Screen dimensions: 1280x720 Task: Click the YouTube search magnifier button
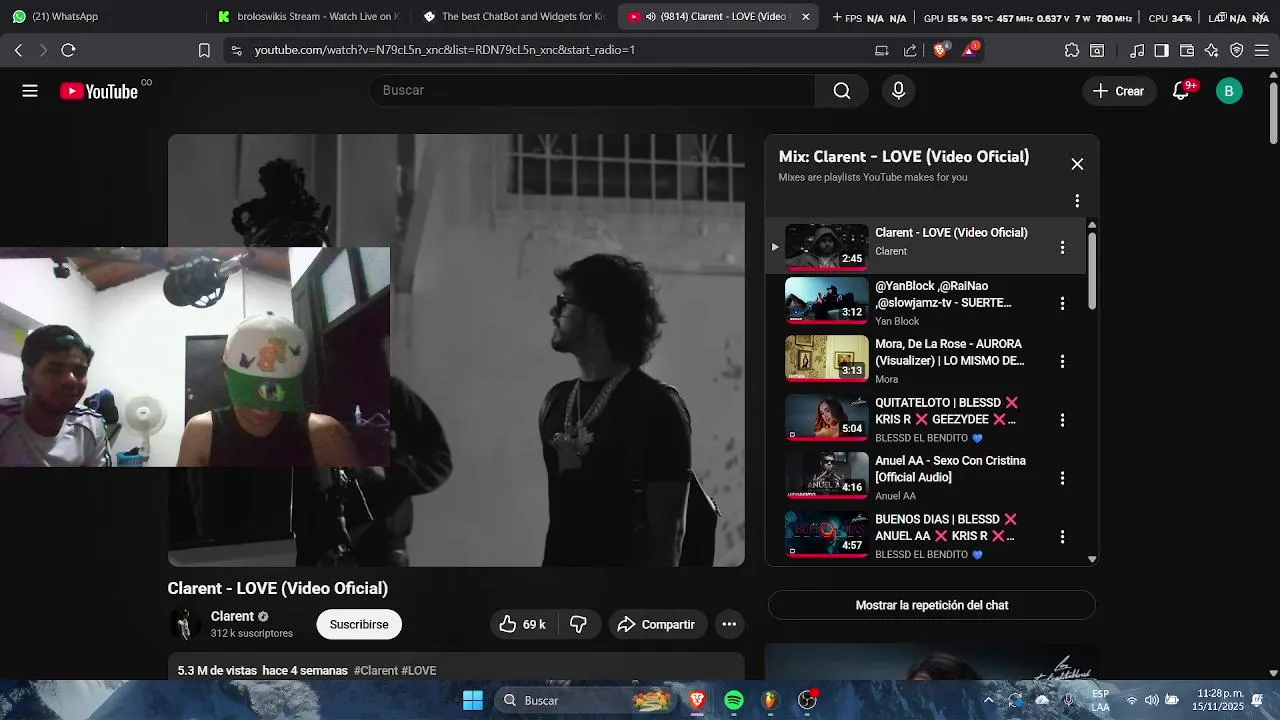(x=842, y=91)
